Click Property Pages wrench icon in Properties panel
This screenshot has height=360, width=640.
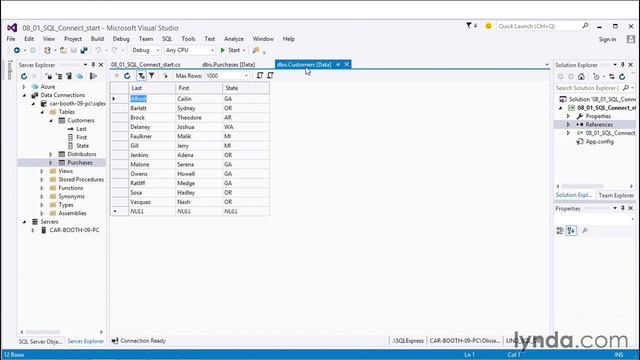coord(585,231)
